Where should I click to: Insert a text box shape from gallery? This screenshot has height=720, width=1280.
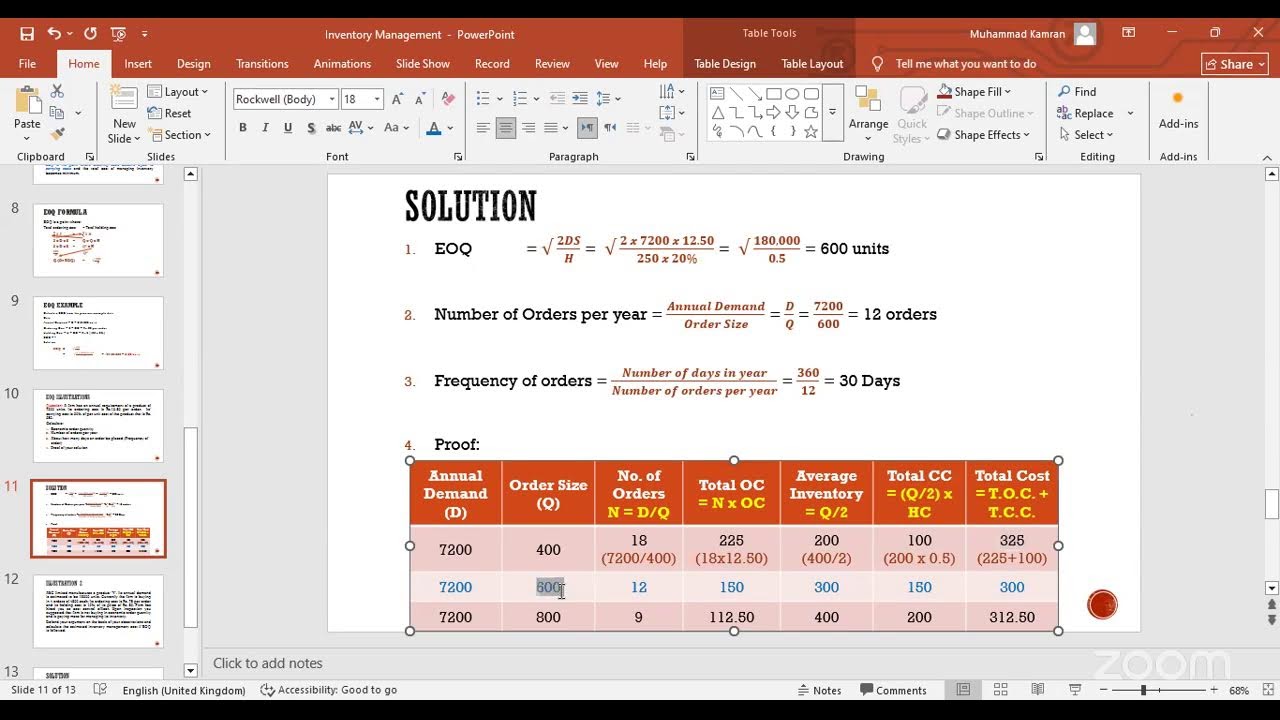pyautogui.click(x=717, y=94)
